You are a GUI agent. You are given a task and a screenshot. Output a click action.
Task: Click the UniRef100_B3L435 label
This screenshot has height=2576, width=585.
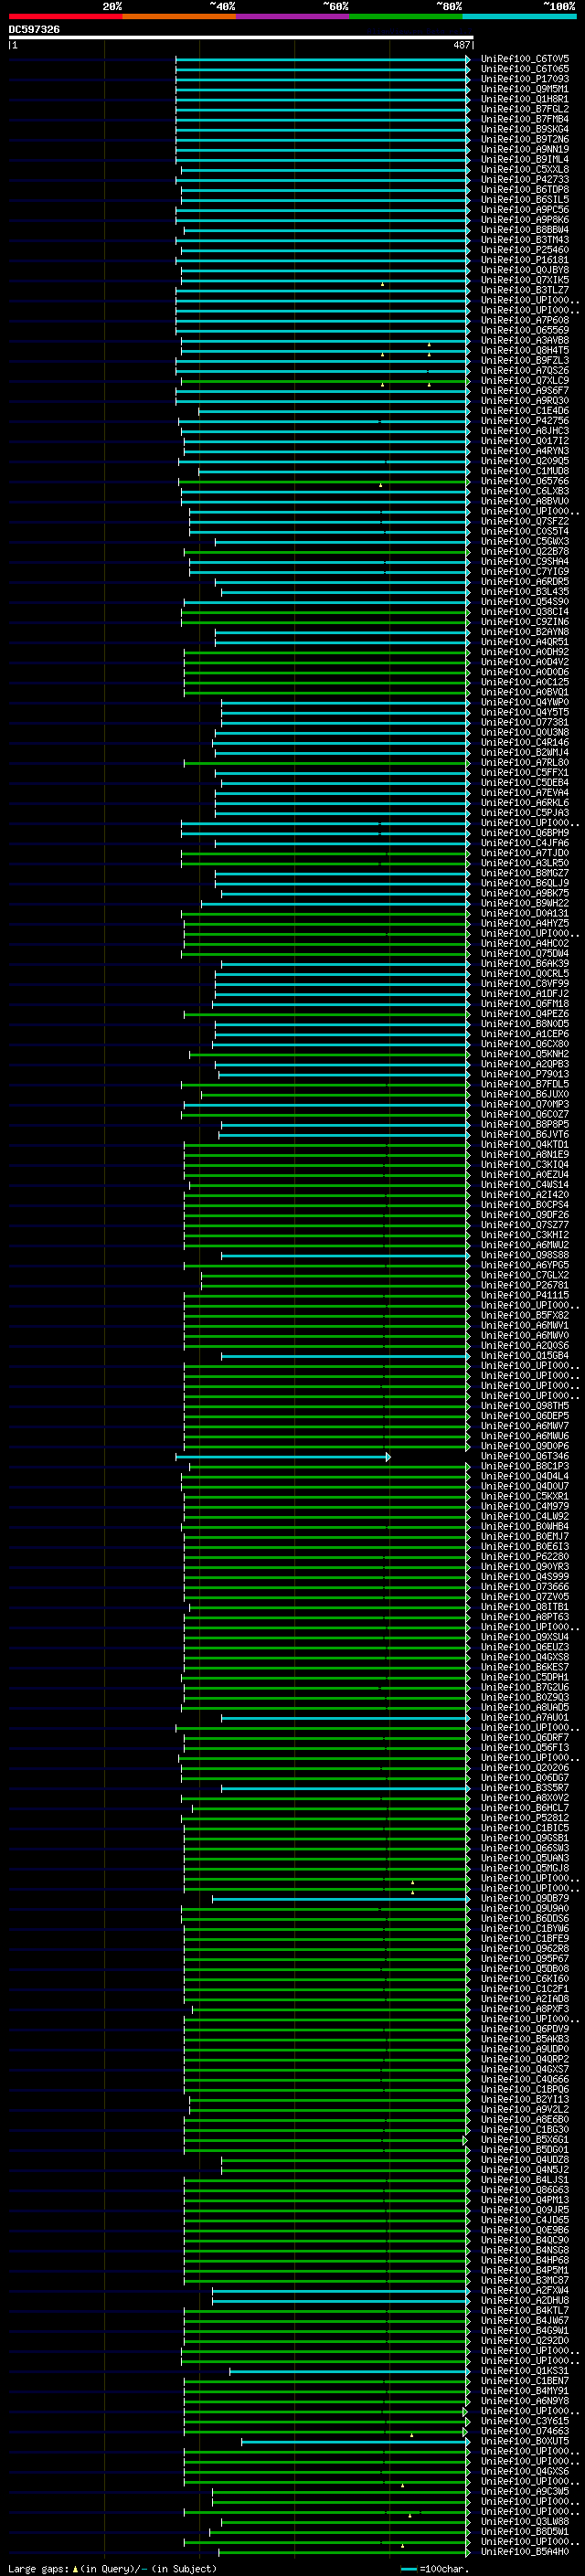coord(525,592)
